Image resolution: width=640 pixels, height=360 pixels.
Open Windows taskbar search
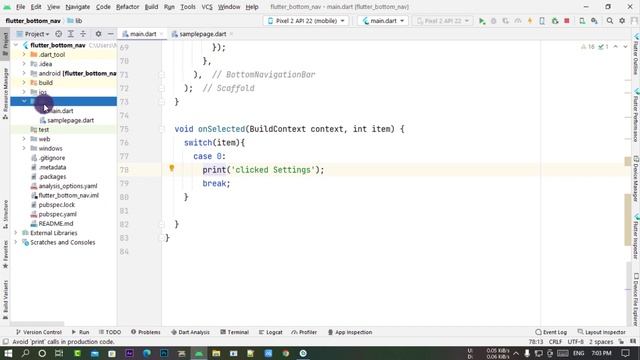point(25,353)
